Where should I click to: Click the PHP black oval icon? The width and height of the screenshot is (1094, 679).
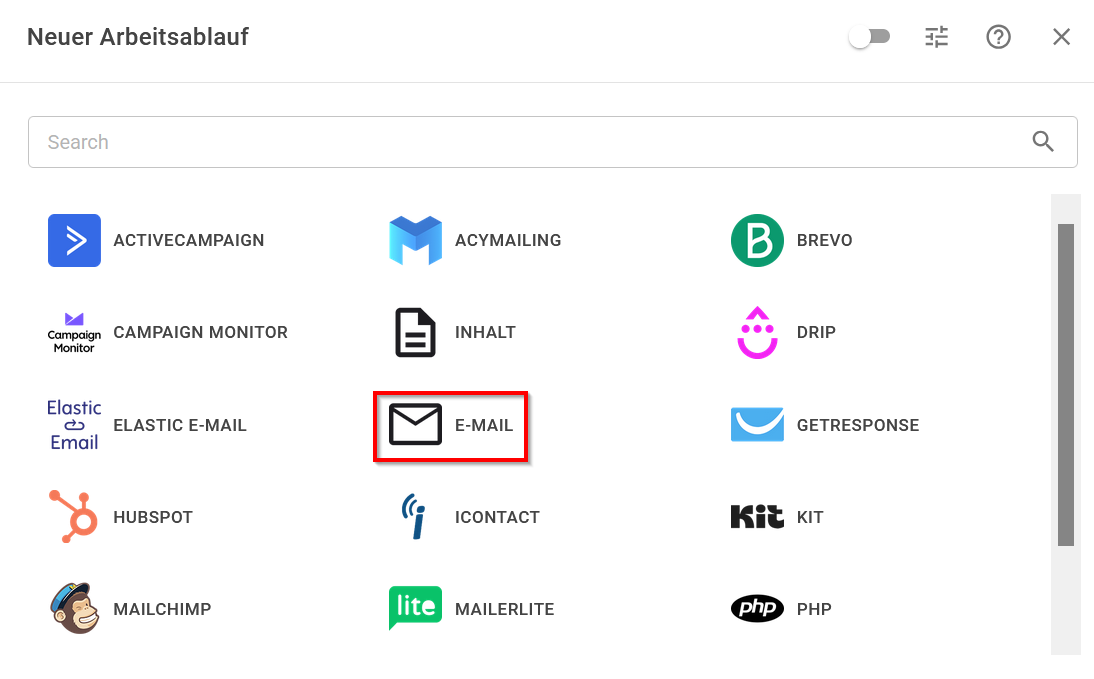(x=757, y=609)
